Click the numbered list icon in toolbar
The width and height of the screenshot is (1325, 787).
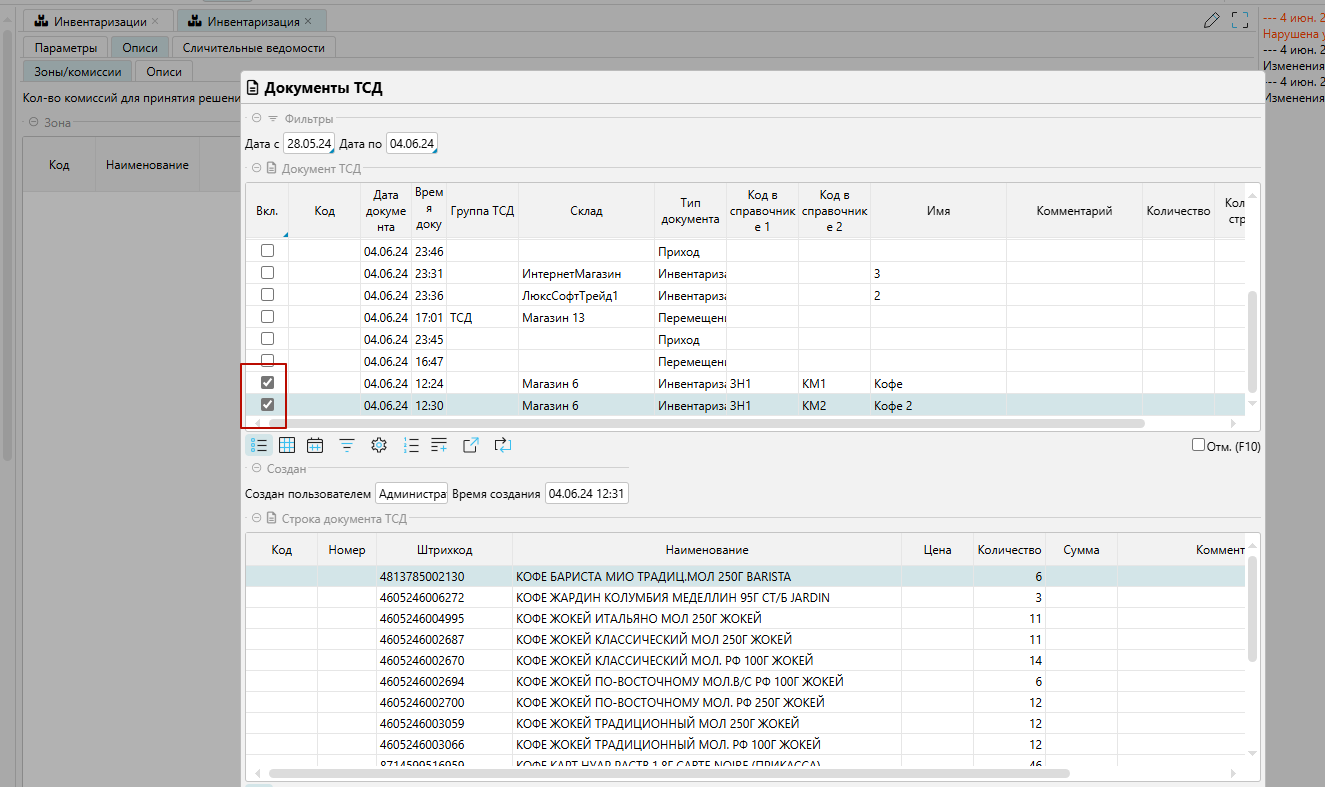click(x=411, y=446)
